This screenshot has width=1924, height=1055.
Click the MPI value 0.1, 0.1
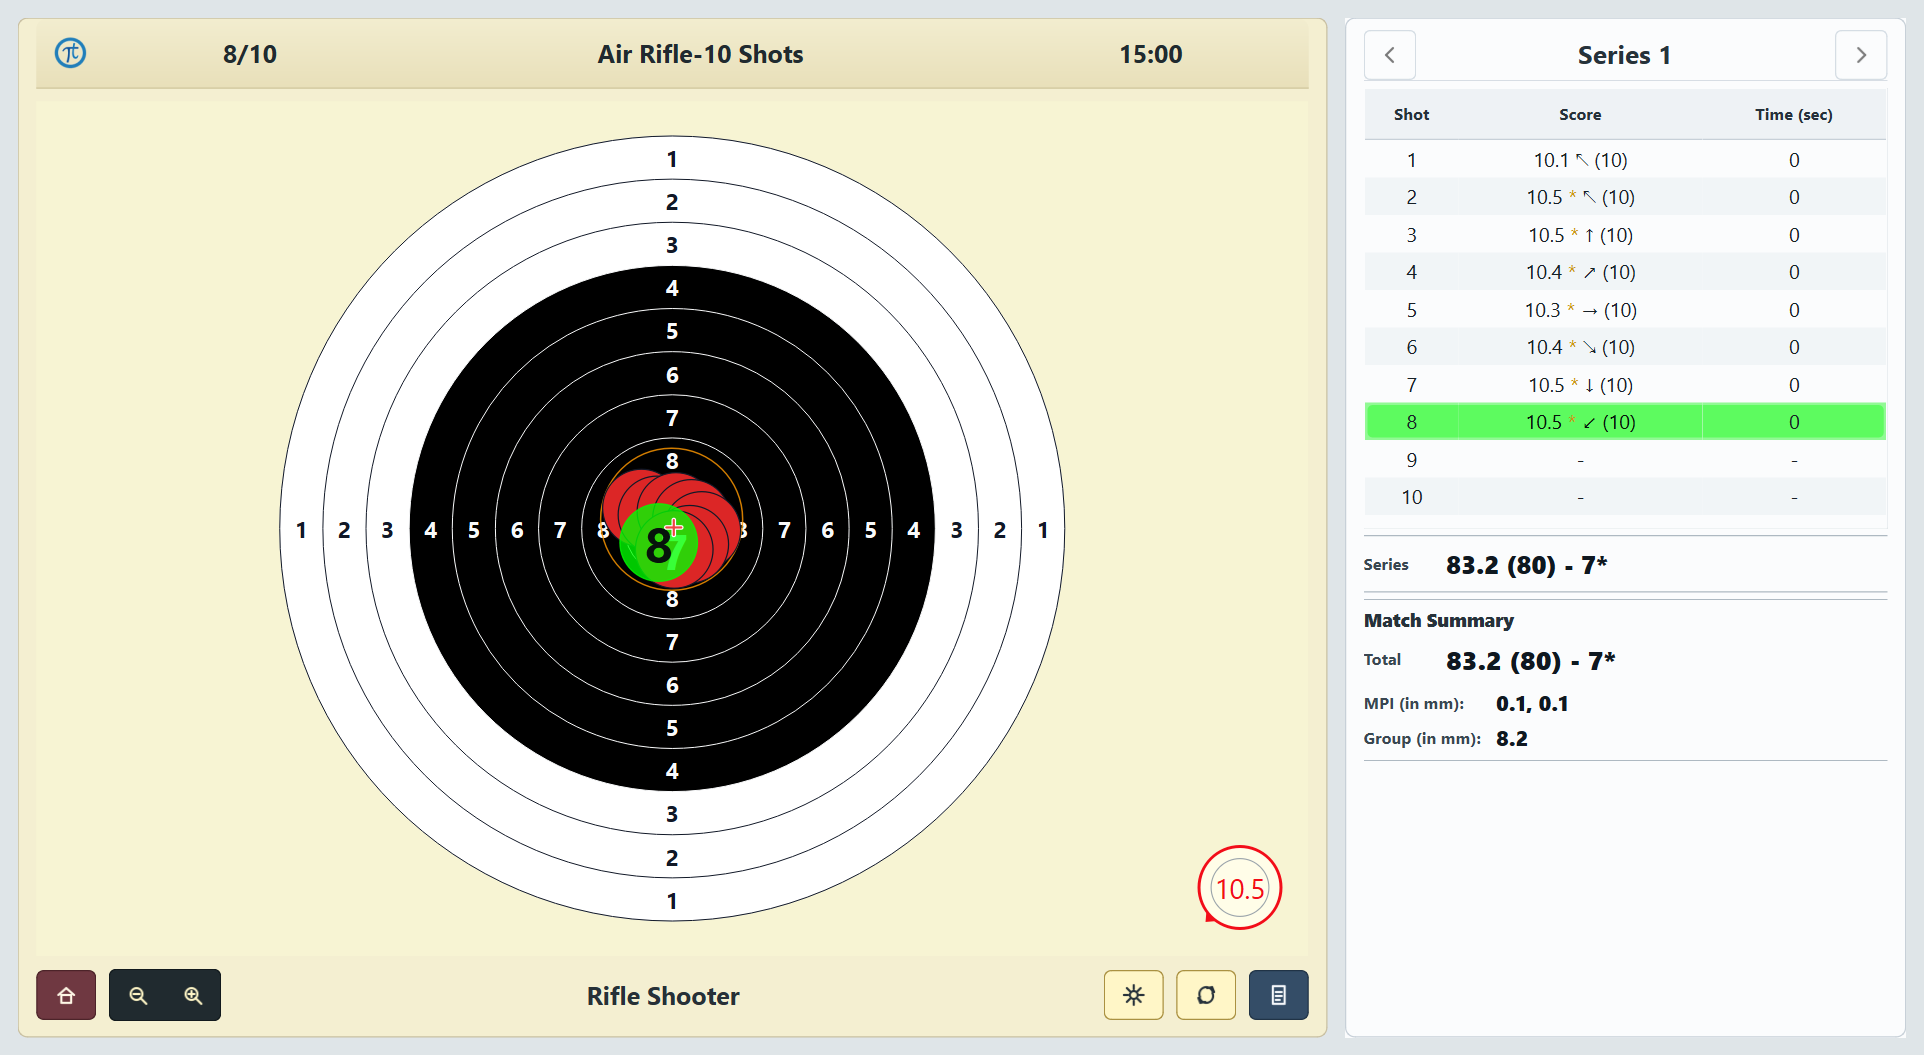(x=1532, y=704)
